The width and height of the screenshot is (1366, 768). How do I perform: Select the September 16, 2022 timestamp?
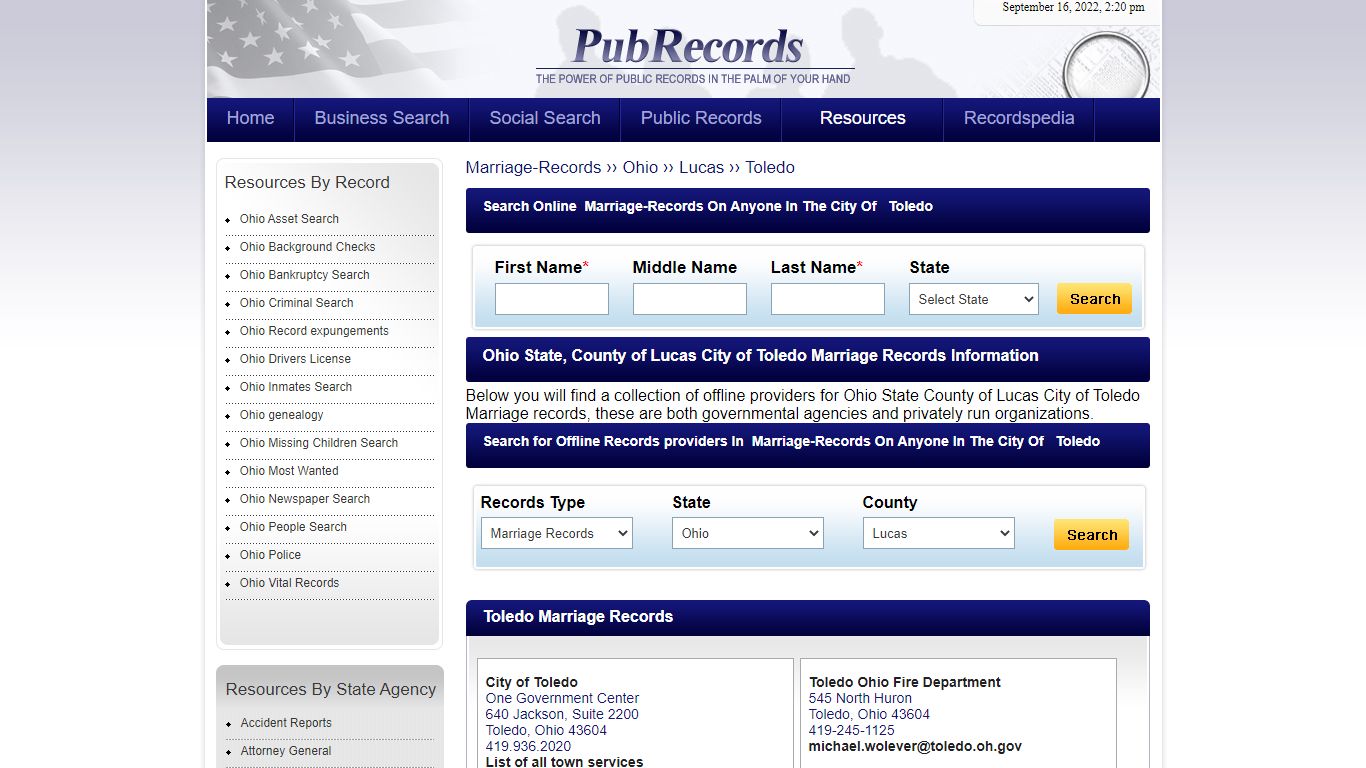tap(1073, 7)
